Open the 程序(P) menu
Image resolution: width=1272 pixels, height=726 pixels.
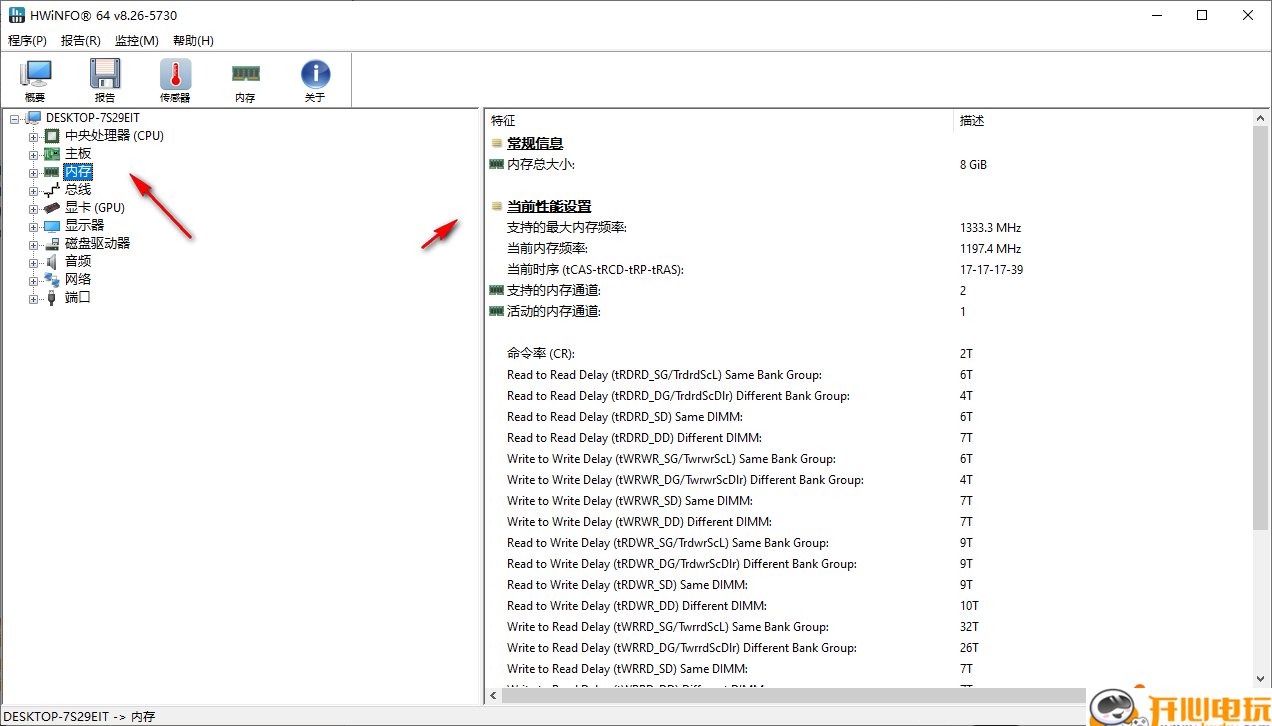[27, 40]
